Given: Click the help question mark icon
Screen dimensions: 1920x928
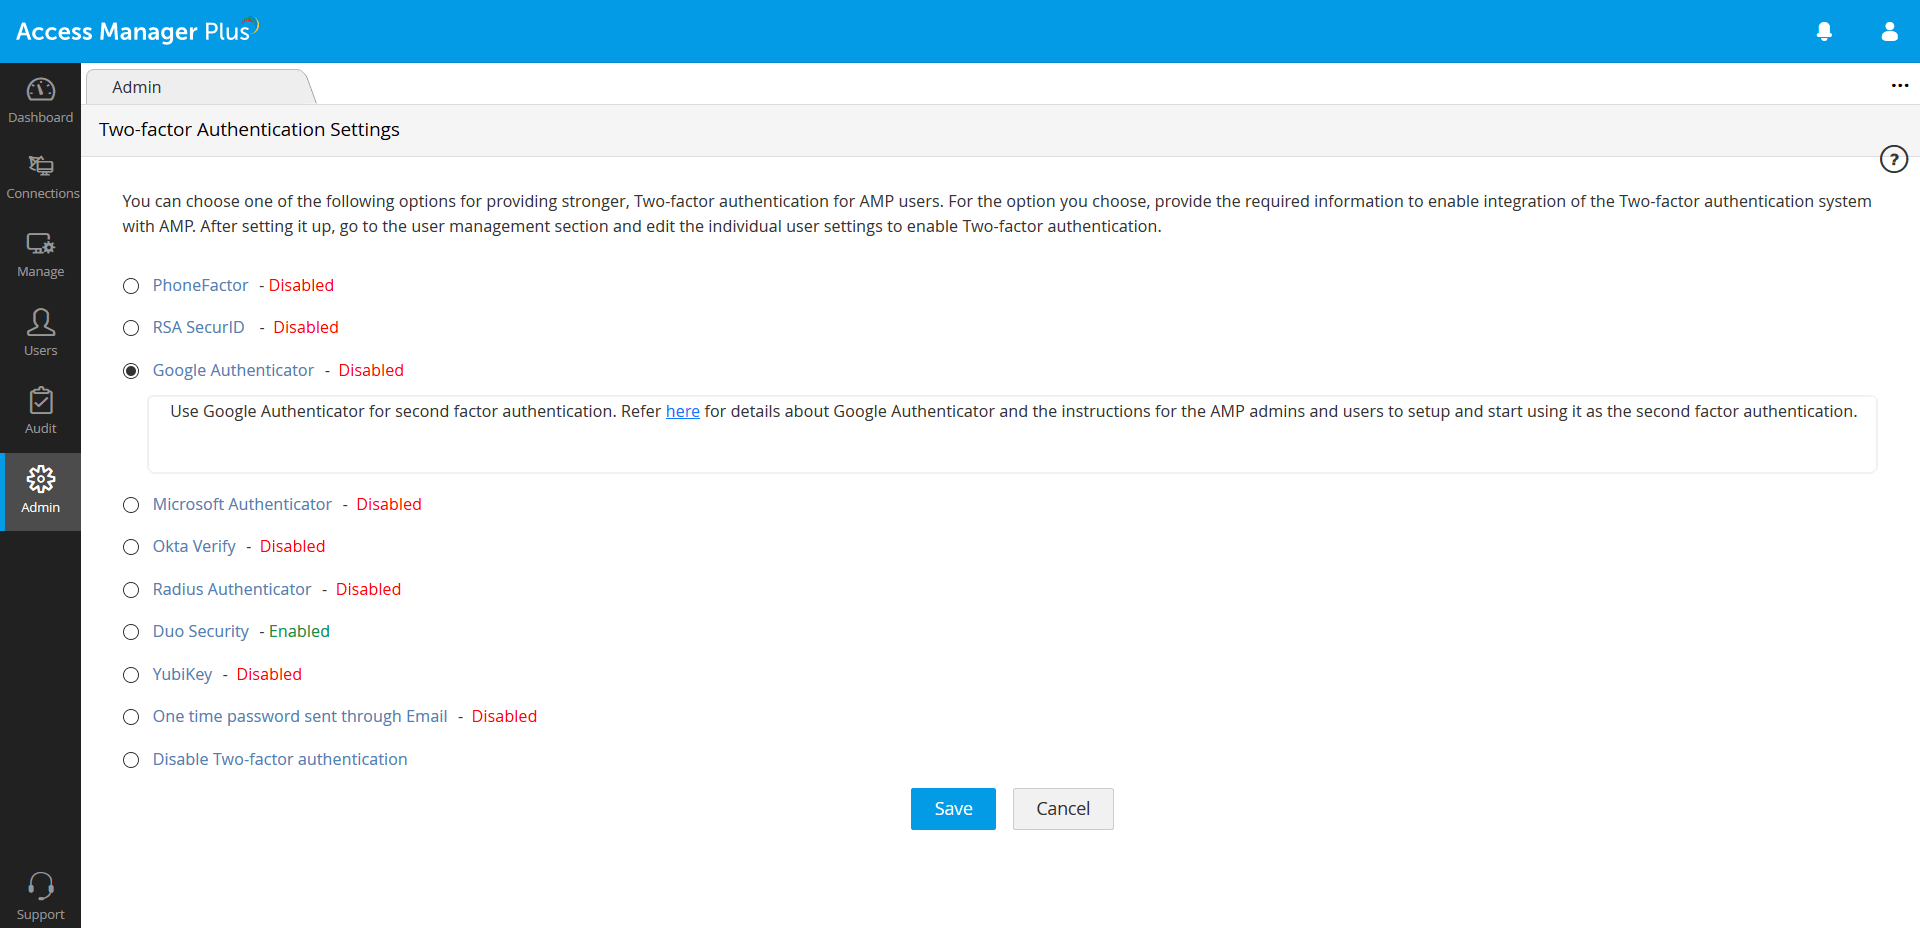Looking at the screenshot, I should [x=1894, y=159].
